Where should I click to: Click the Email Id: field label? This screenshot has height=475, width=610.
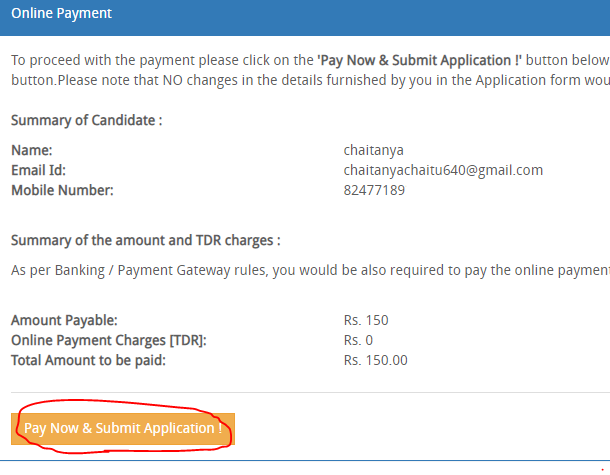point(39,170)
